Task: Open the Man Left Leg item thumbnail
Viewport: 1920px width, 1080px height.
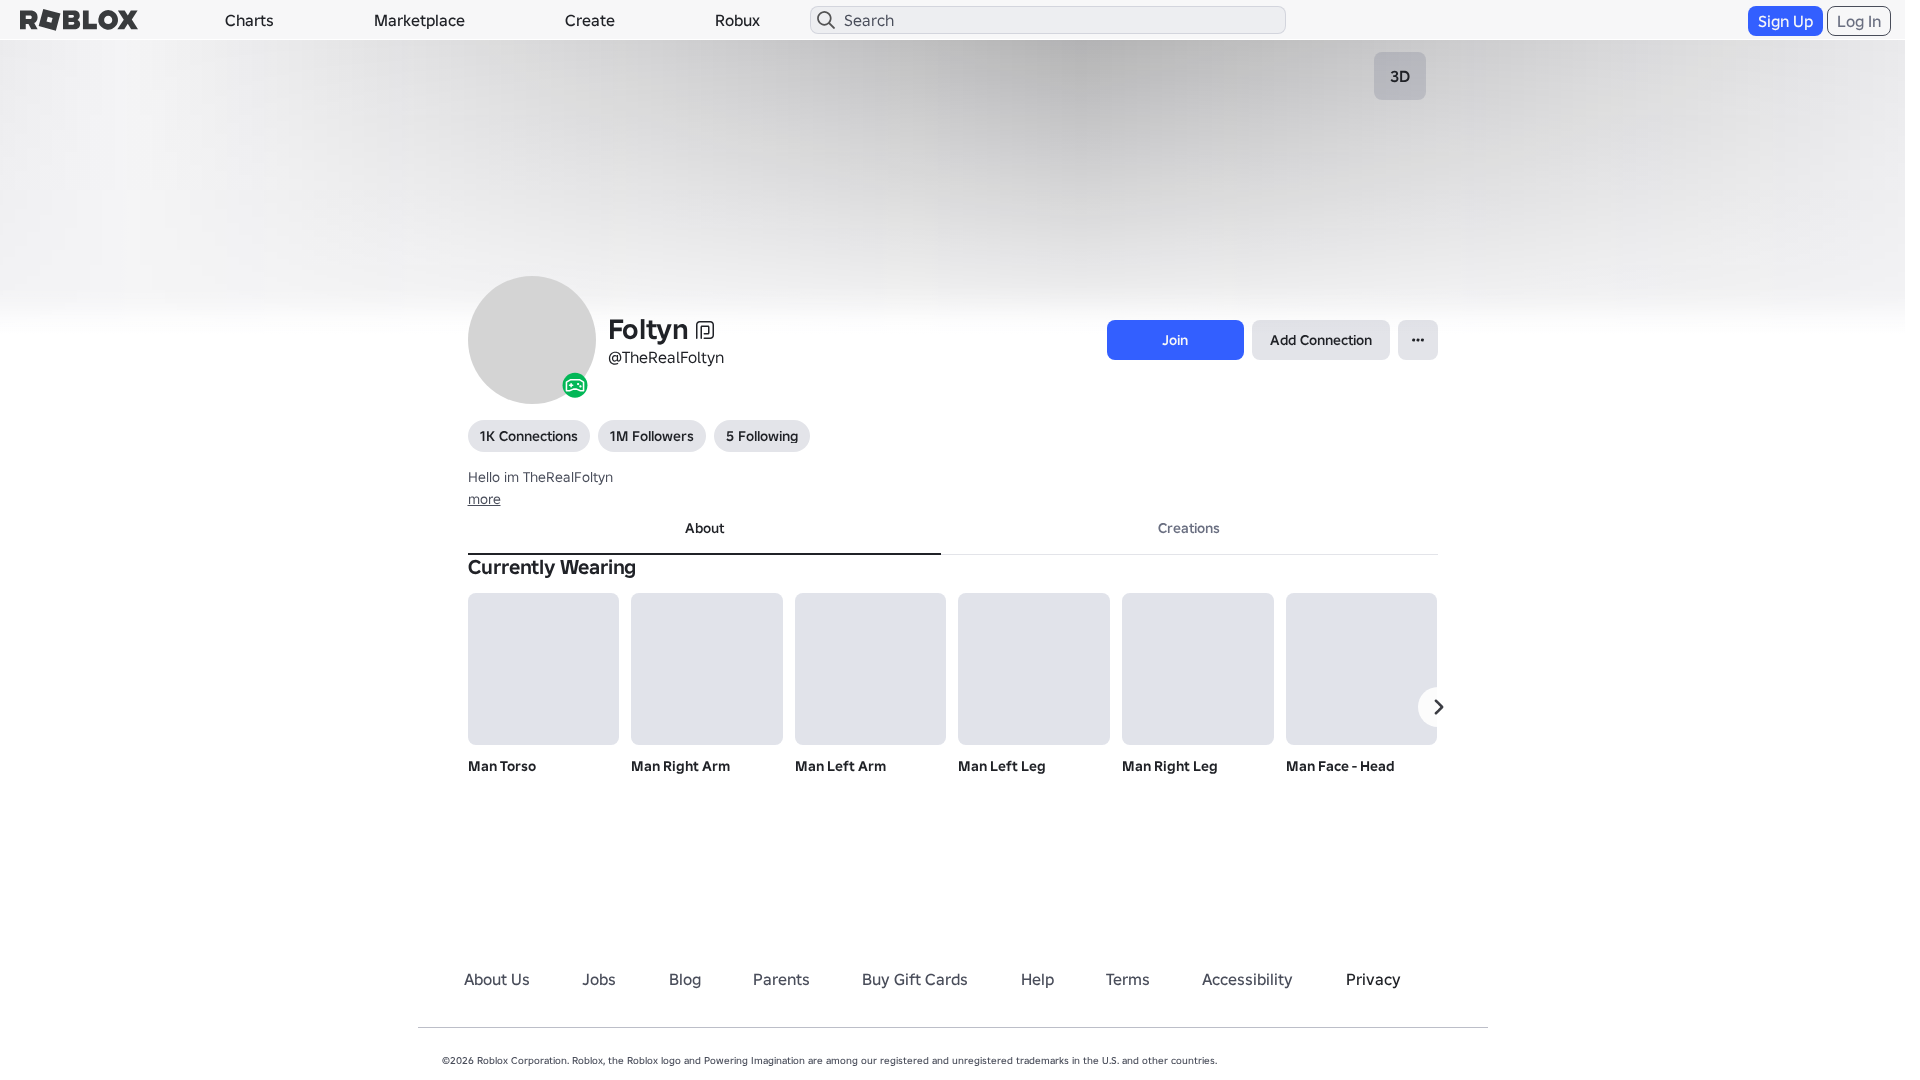Action: (x=1034, y=669)
